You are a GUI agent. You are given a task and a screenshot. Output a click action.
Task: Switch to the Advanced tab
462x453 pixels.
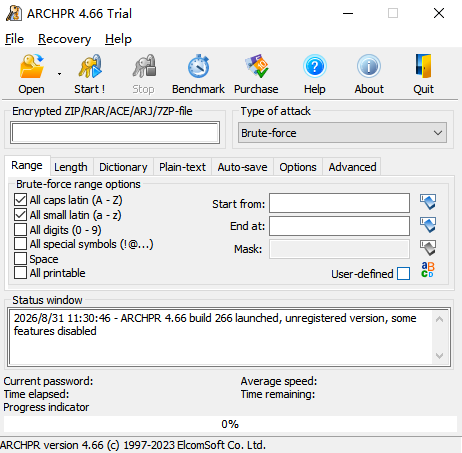coord(352,167)
